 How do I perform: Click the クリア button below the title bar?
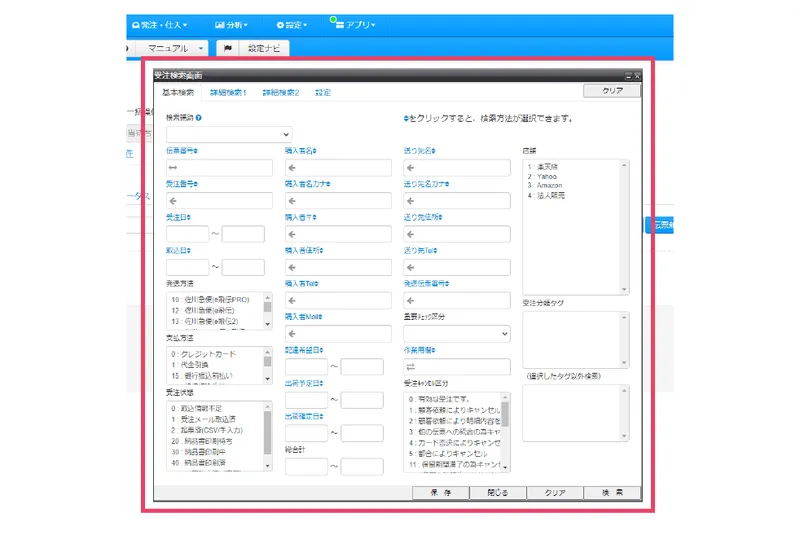[612, 90]
